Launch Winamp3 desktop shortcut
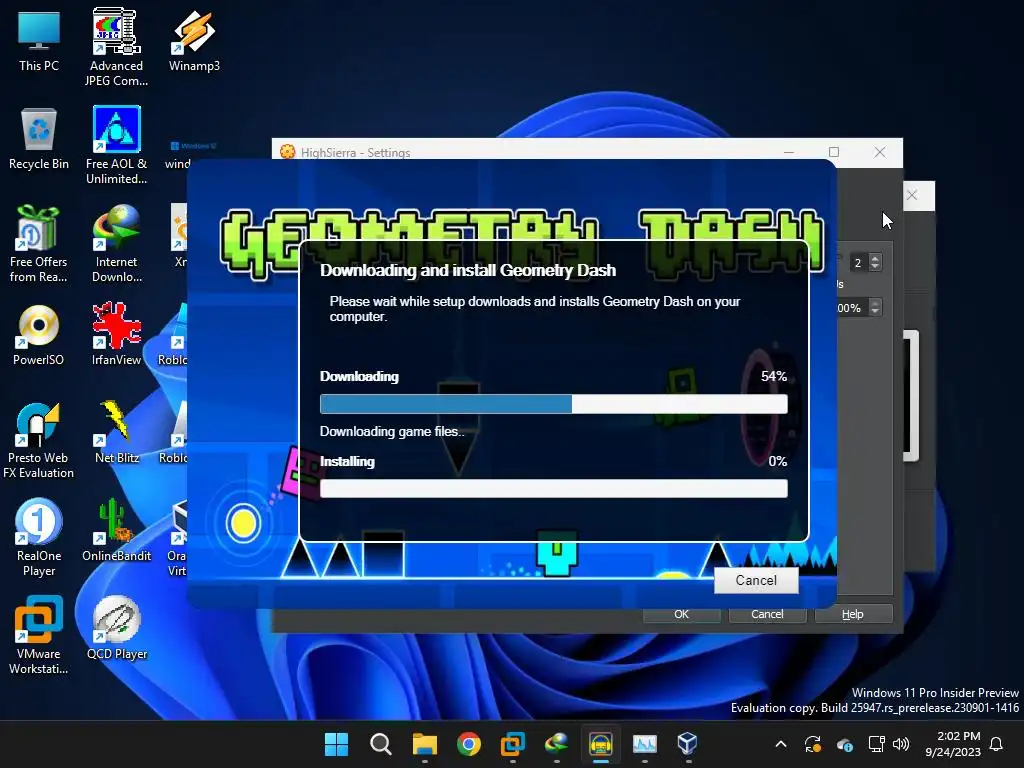 (x=194, y=41)
